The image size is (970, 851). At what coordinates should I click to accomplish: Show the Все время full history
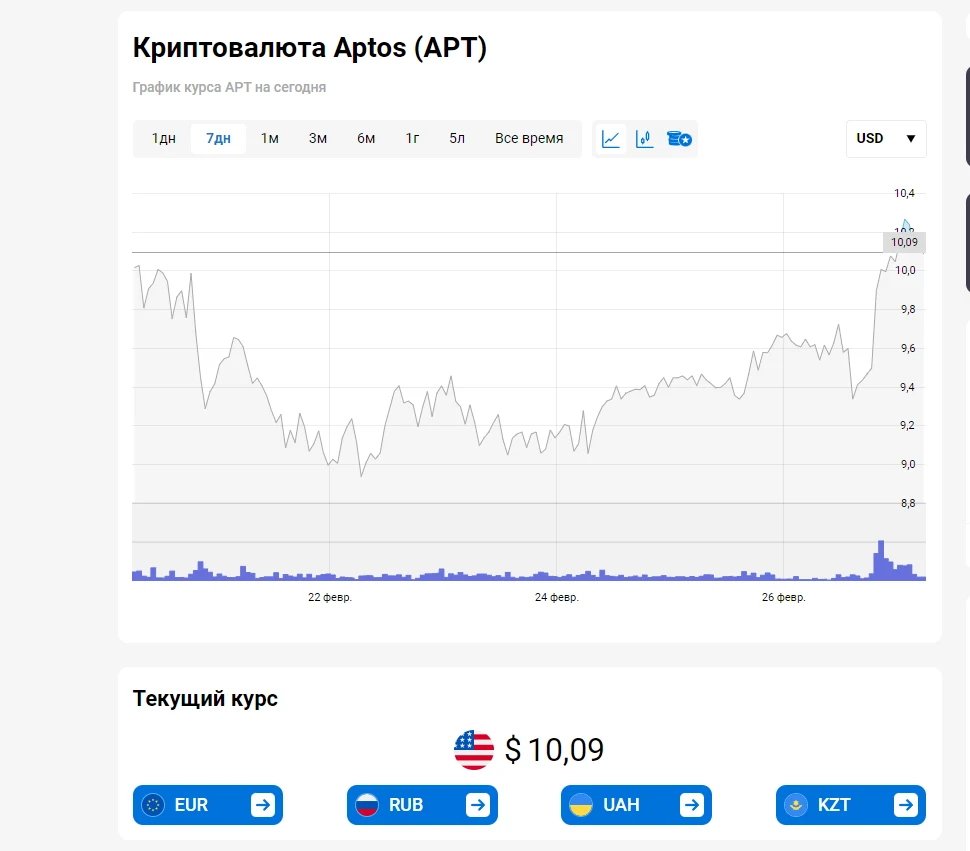coord(529,139)
